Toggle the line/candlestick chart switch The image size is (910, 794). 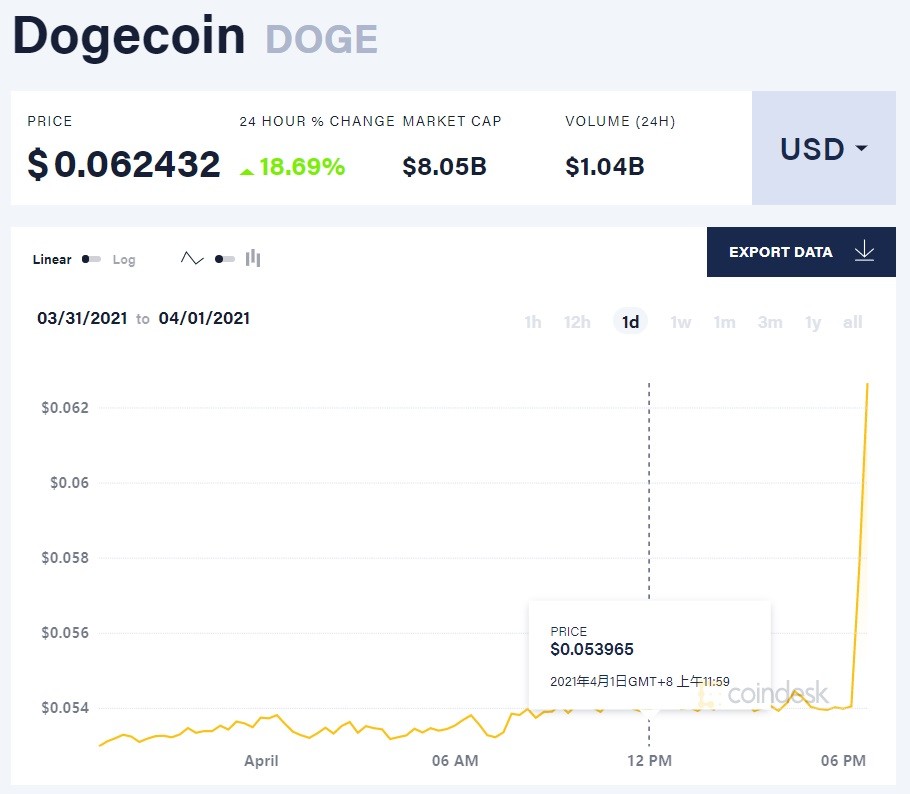point(225,259)
